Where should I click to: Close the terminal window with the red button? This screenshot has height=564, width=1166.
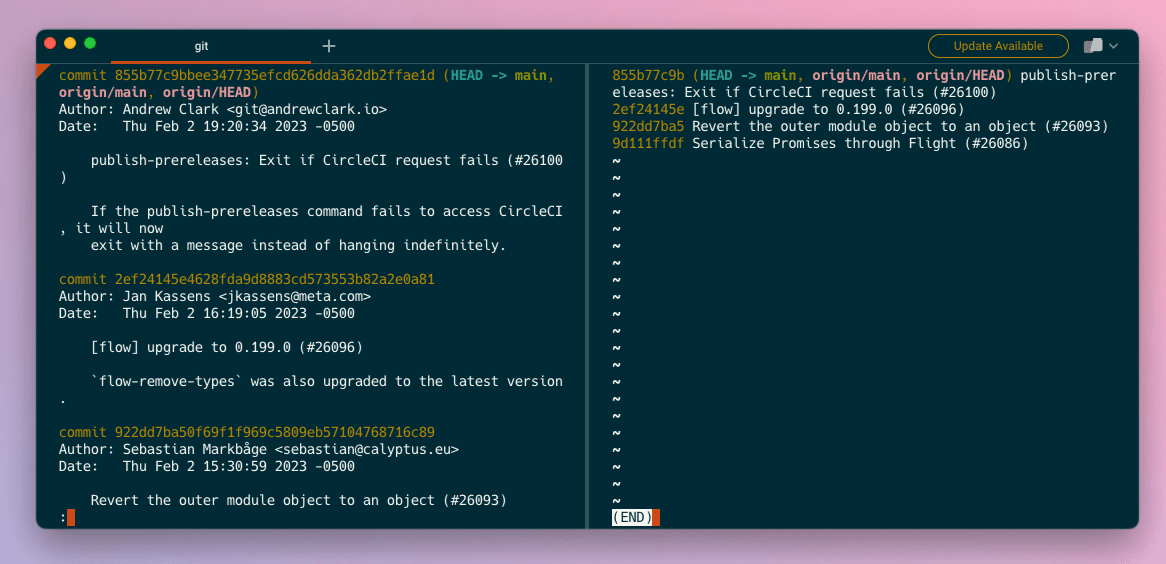50,43
